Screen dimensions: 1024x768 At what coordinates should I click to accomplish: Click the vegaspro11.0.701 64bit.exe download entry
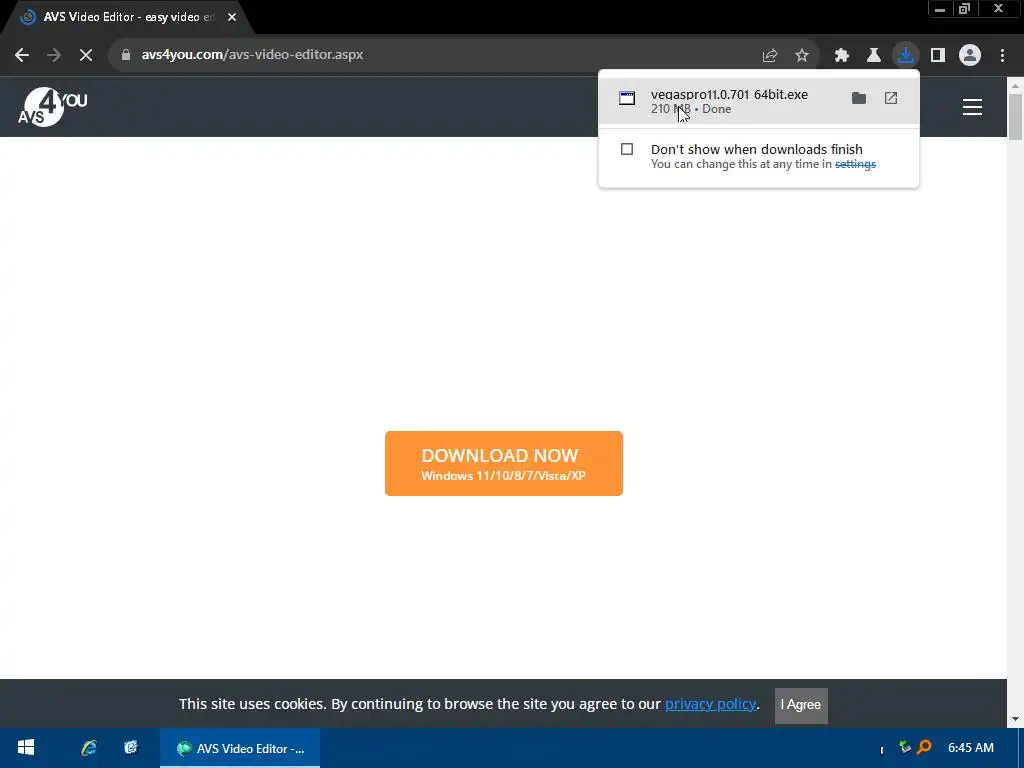pyautogui.click(x=759, y=99)
